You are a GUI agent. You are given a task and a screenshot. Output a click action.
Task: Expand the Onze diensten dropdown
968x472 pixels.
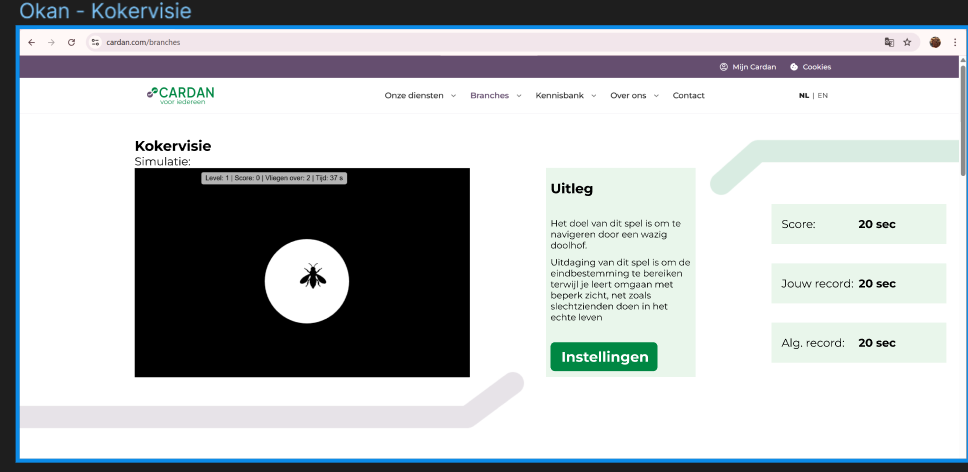coord(420,96)
